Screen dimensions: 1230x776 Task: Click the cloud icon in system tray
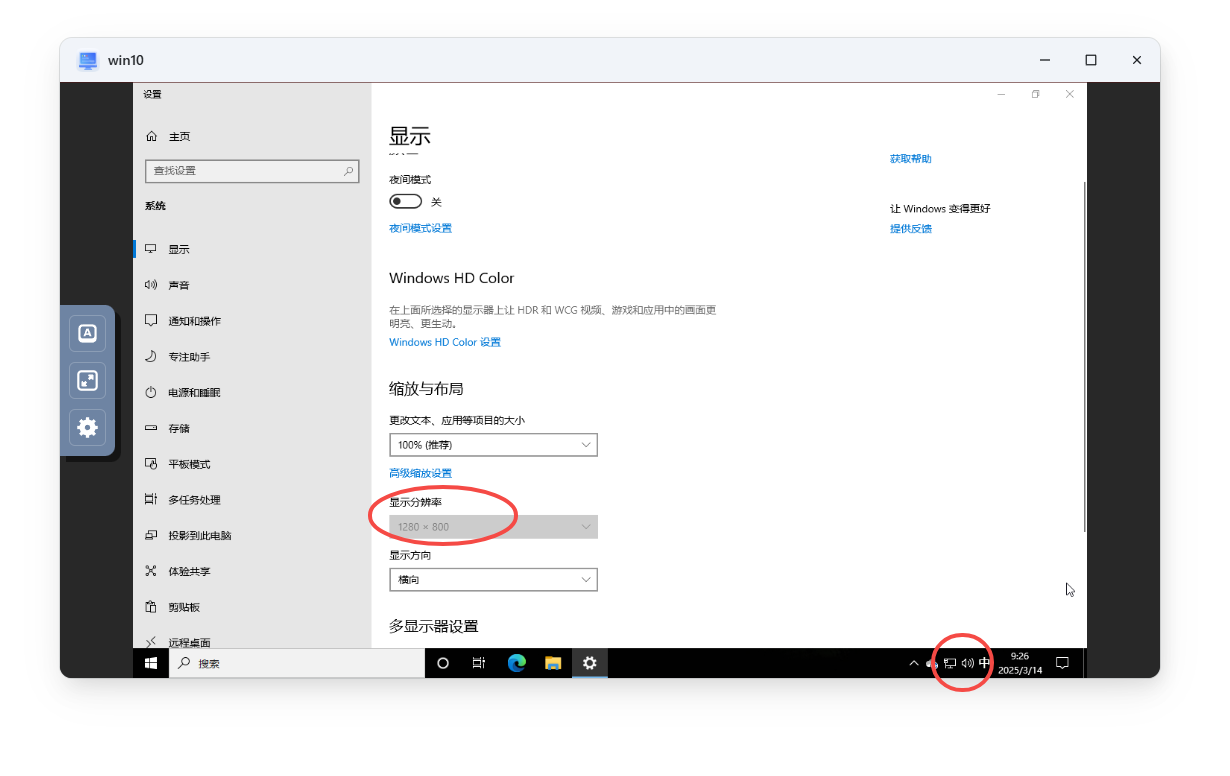point(932,663)
